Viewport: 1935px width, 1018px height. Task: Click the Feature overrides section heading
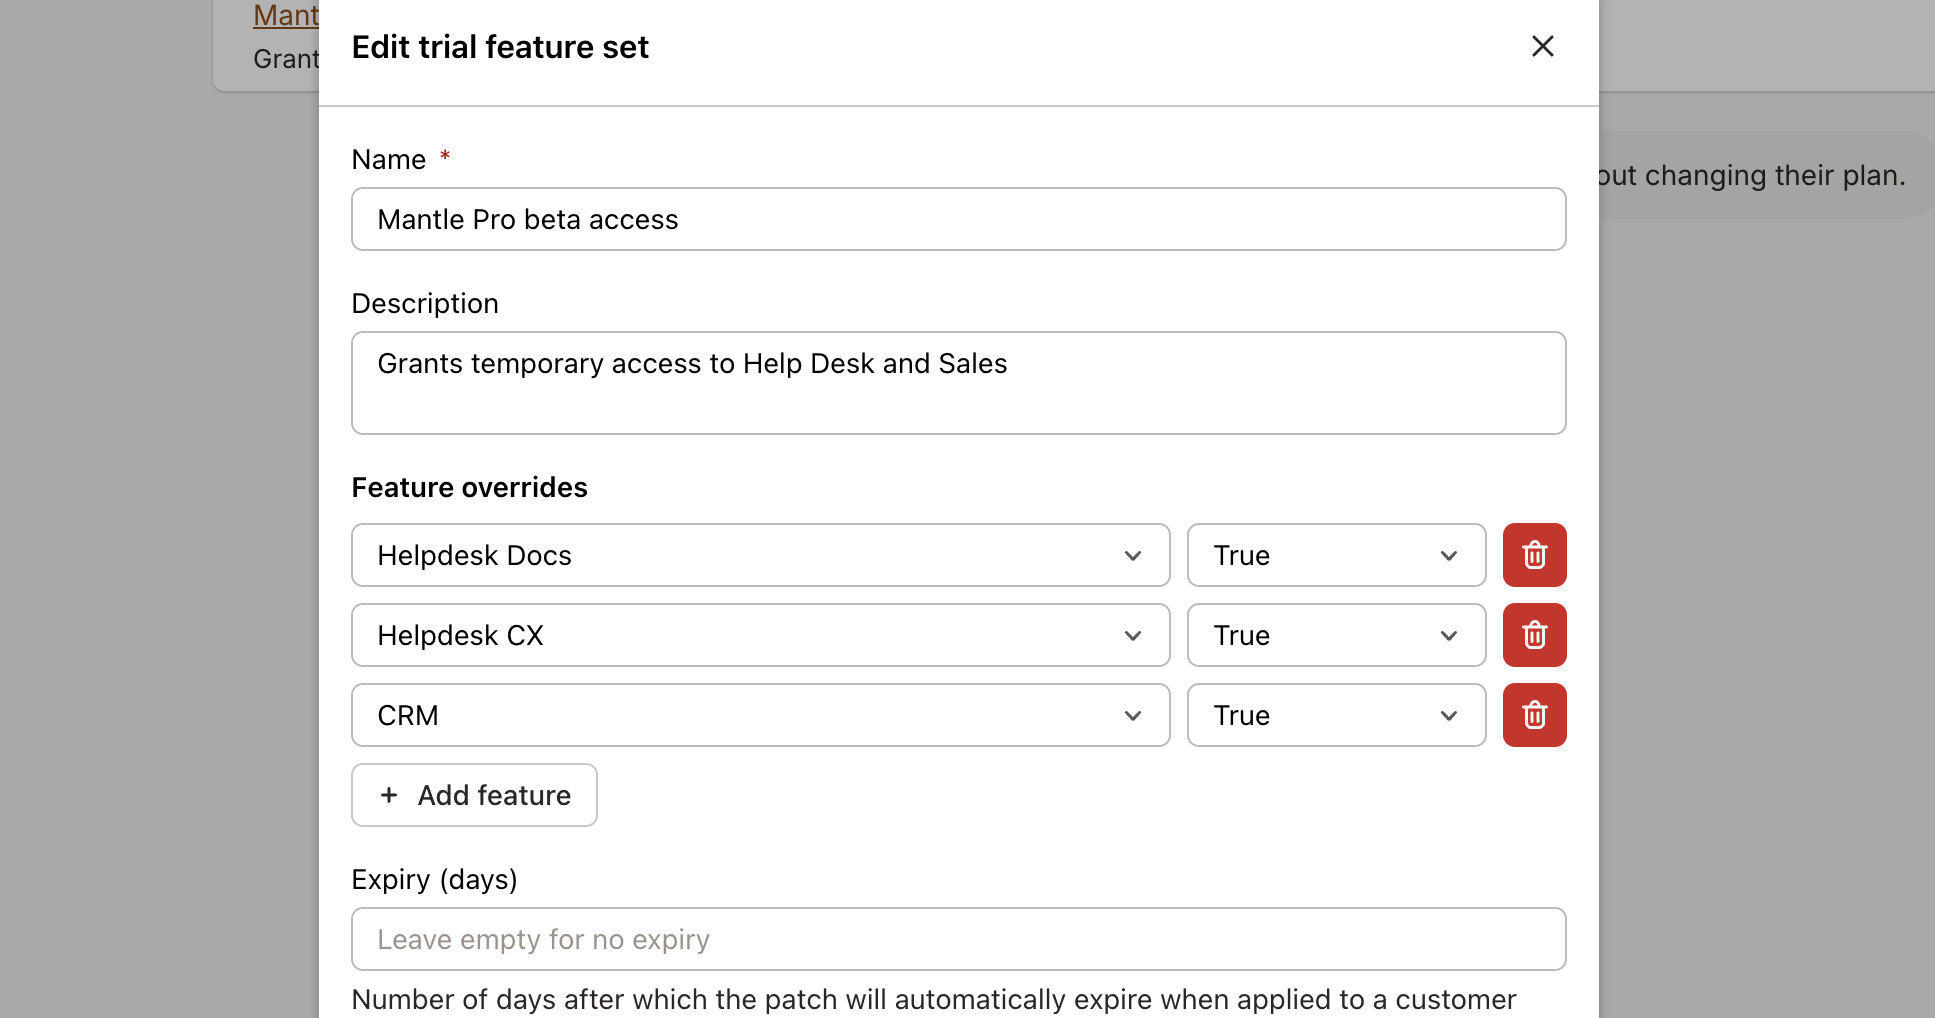click(x=468, y=487)
